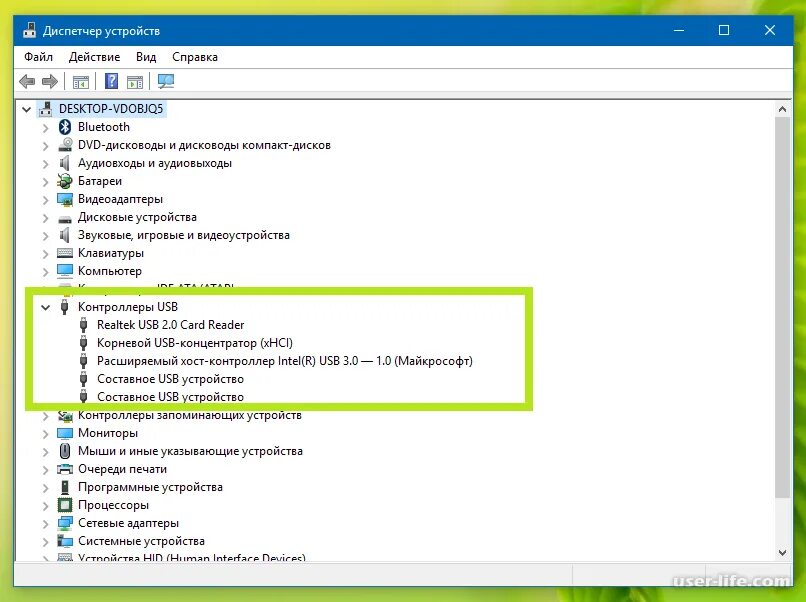Click the action pane toolbar icon
Screen dimensions: 806x602
click(x=135, y=81)
